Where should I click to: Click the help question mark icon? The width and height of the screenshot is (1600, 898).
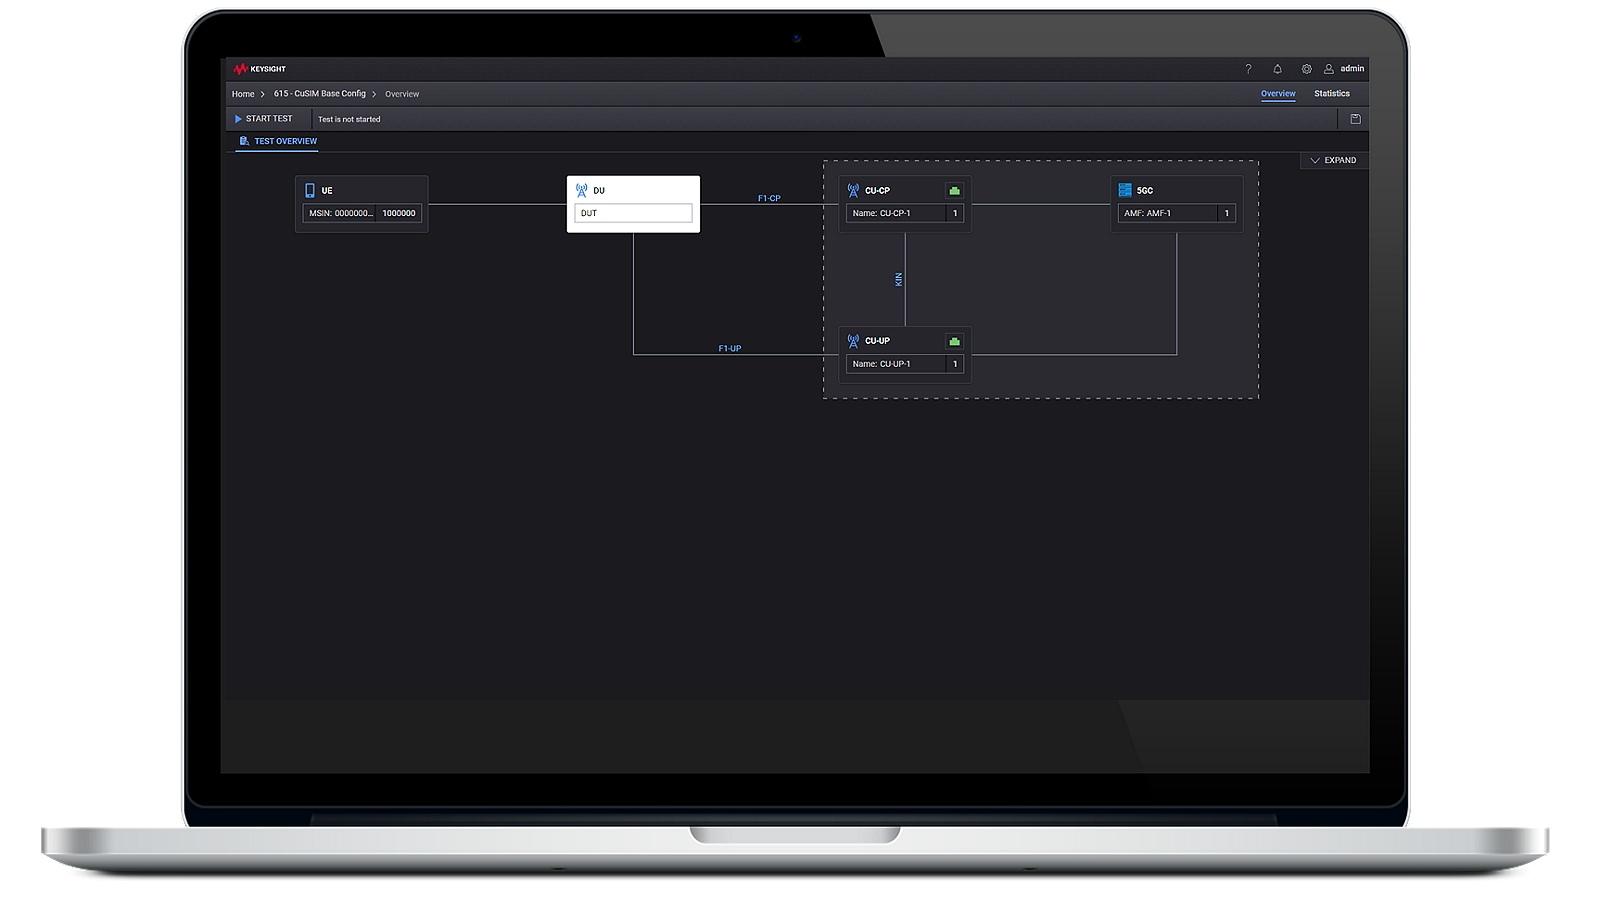coord(1248,69)
